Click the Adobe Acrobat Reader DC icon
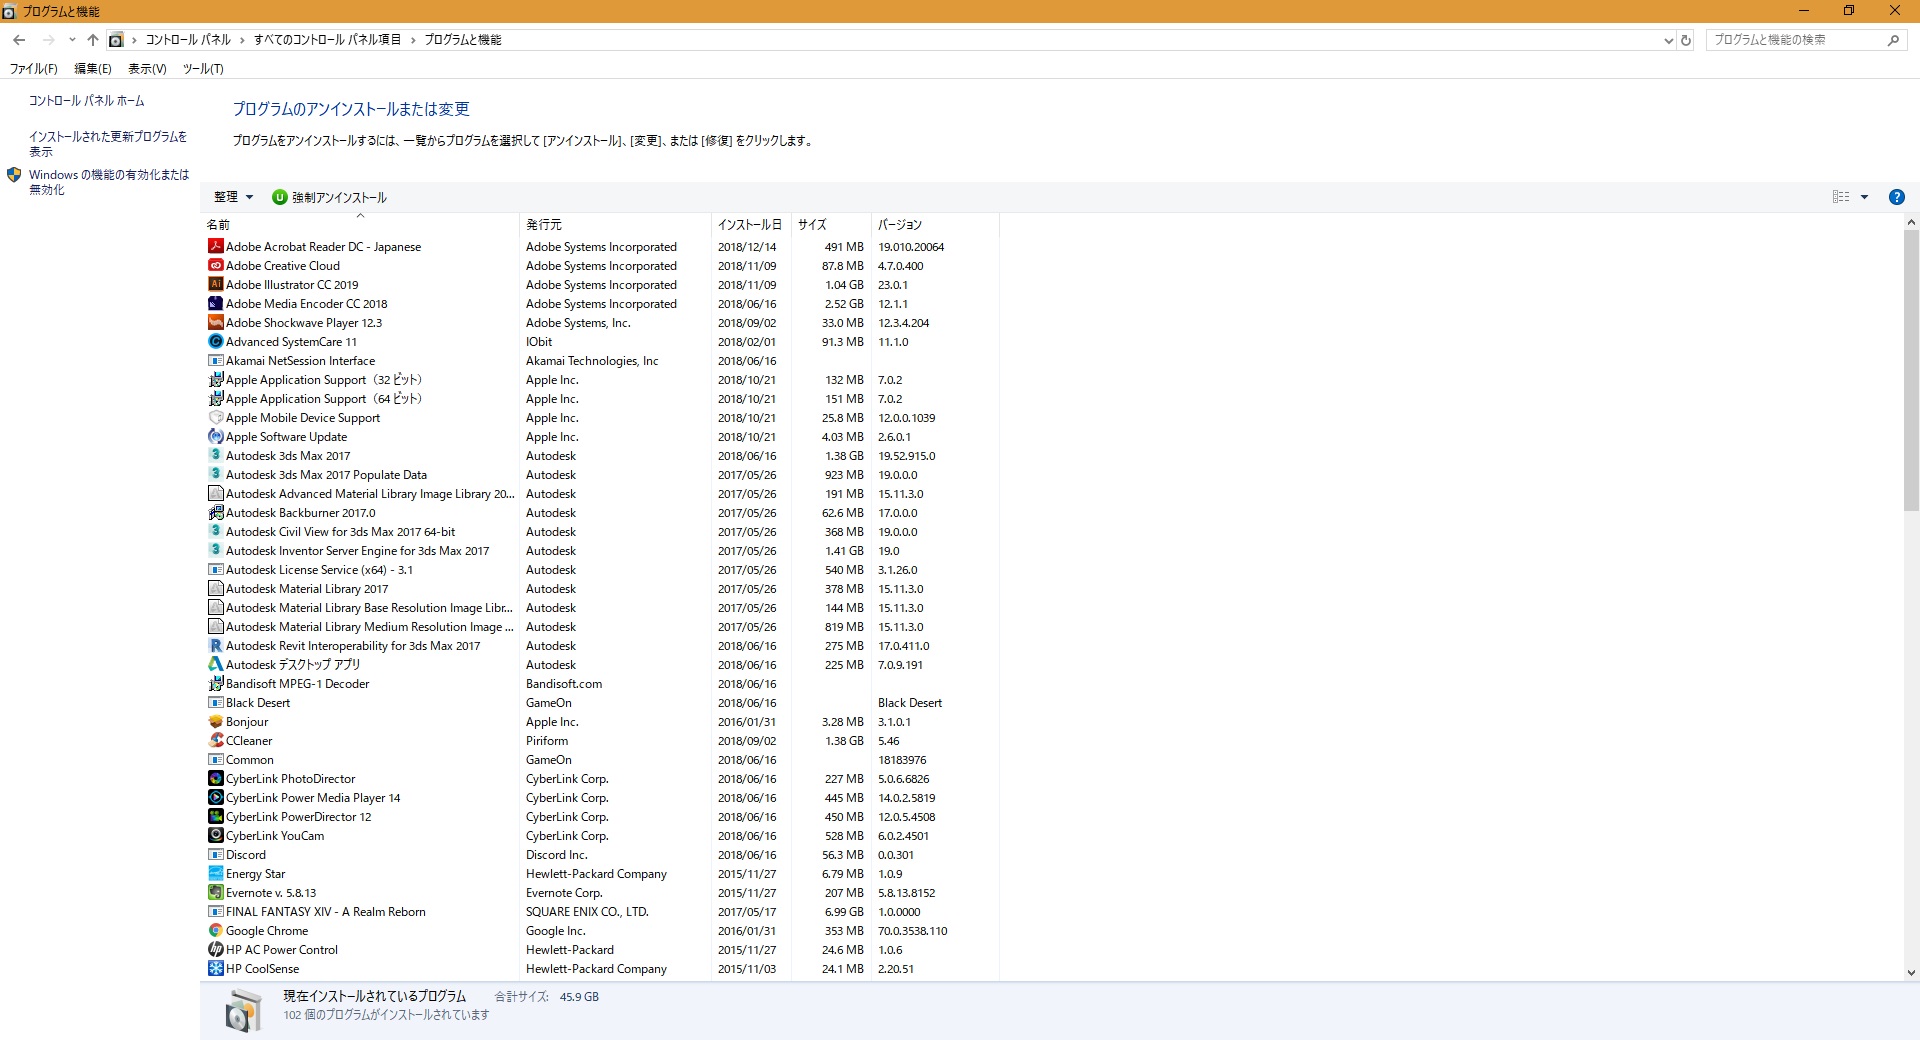The image size is (1920, 1040). [215, 246]
